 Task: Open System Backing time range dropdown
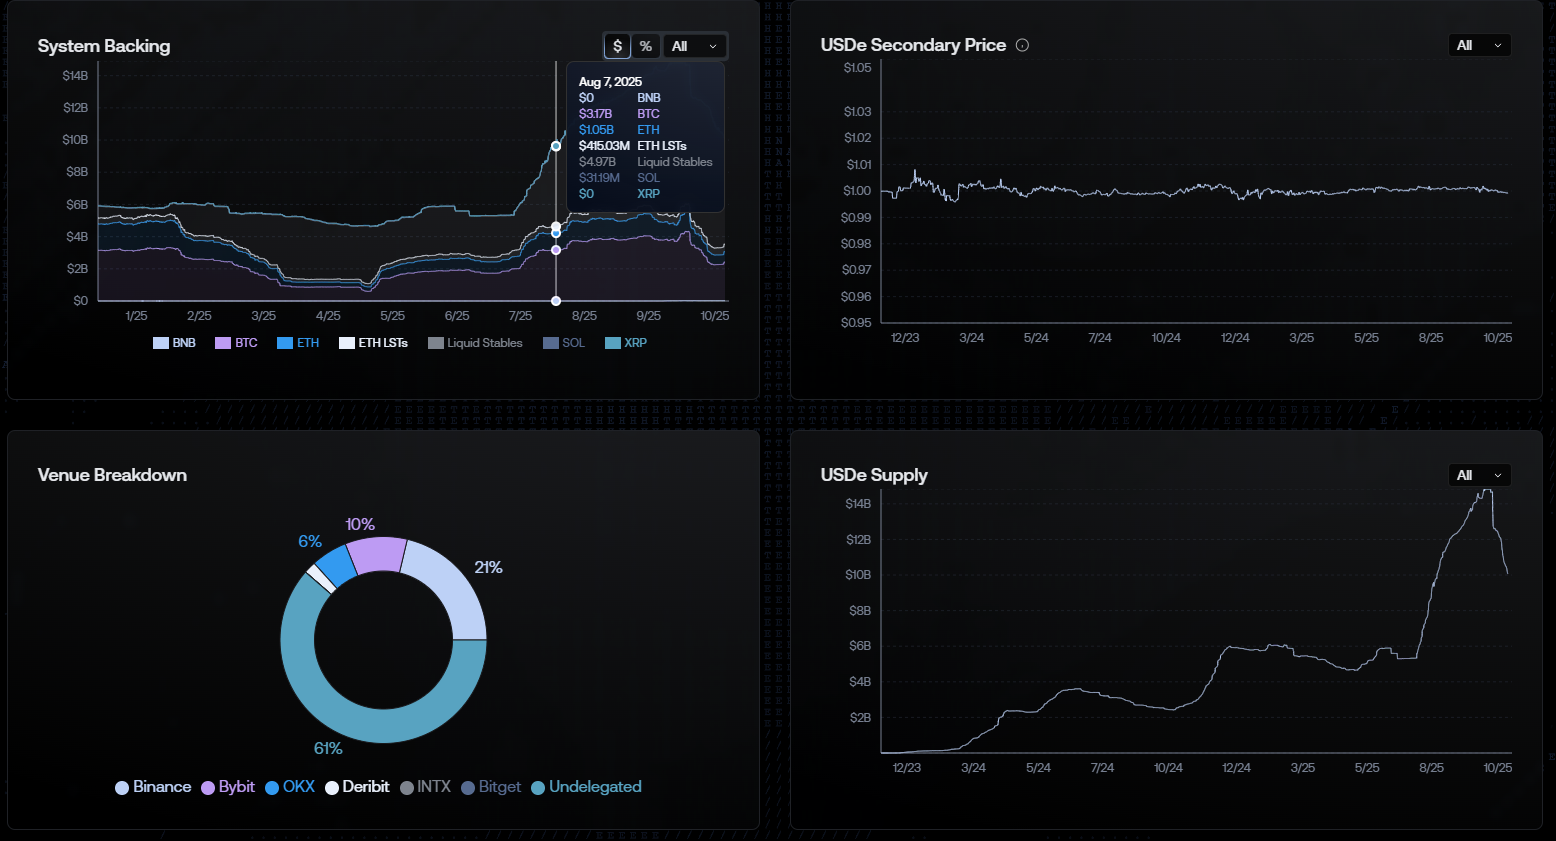point(695,46)
